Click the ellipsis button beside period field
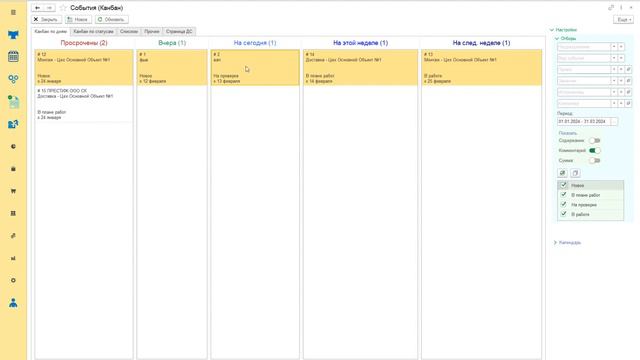Image resolution: width=640 pixels, height=360 pixels. 614,122
